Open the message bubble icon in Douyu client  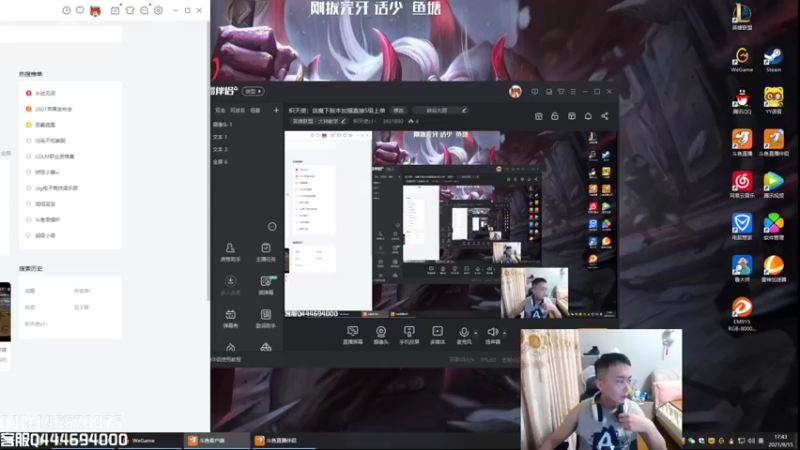[x=144, y=10]
